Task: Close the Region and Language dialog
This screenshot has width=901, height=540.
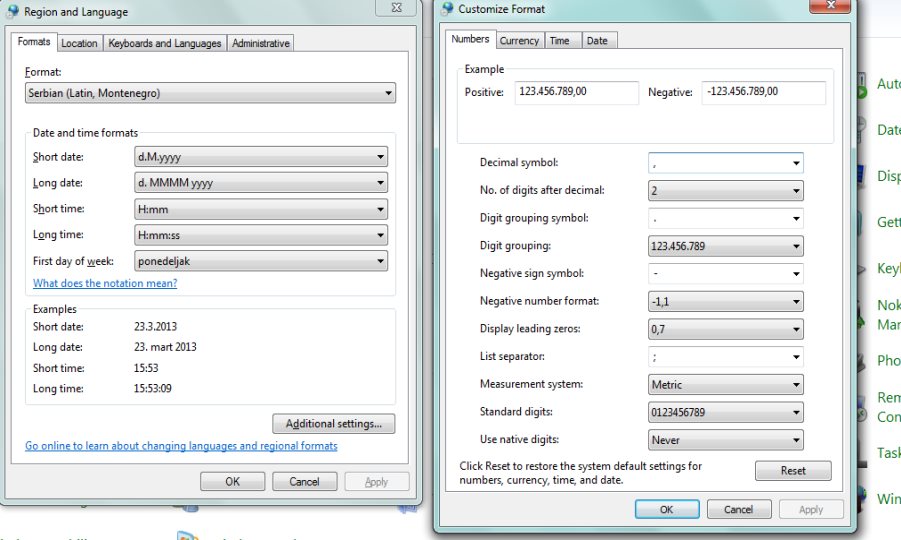Action: pos(396,7)
